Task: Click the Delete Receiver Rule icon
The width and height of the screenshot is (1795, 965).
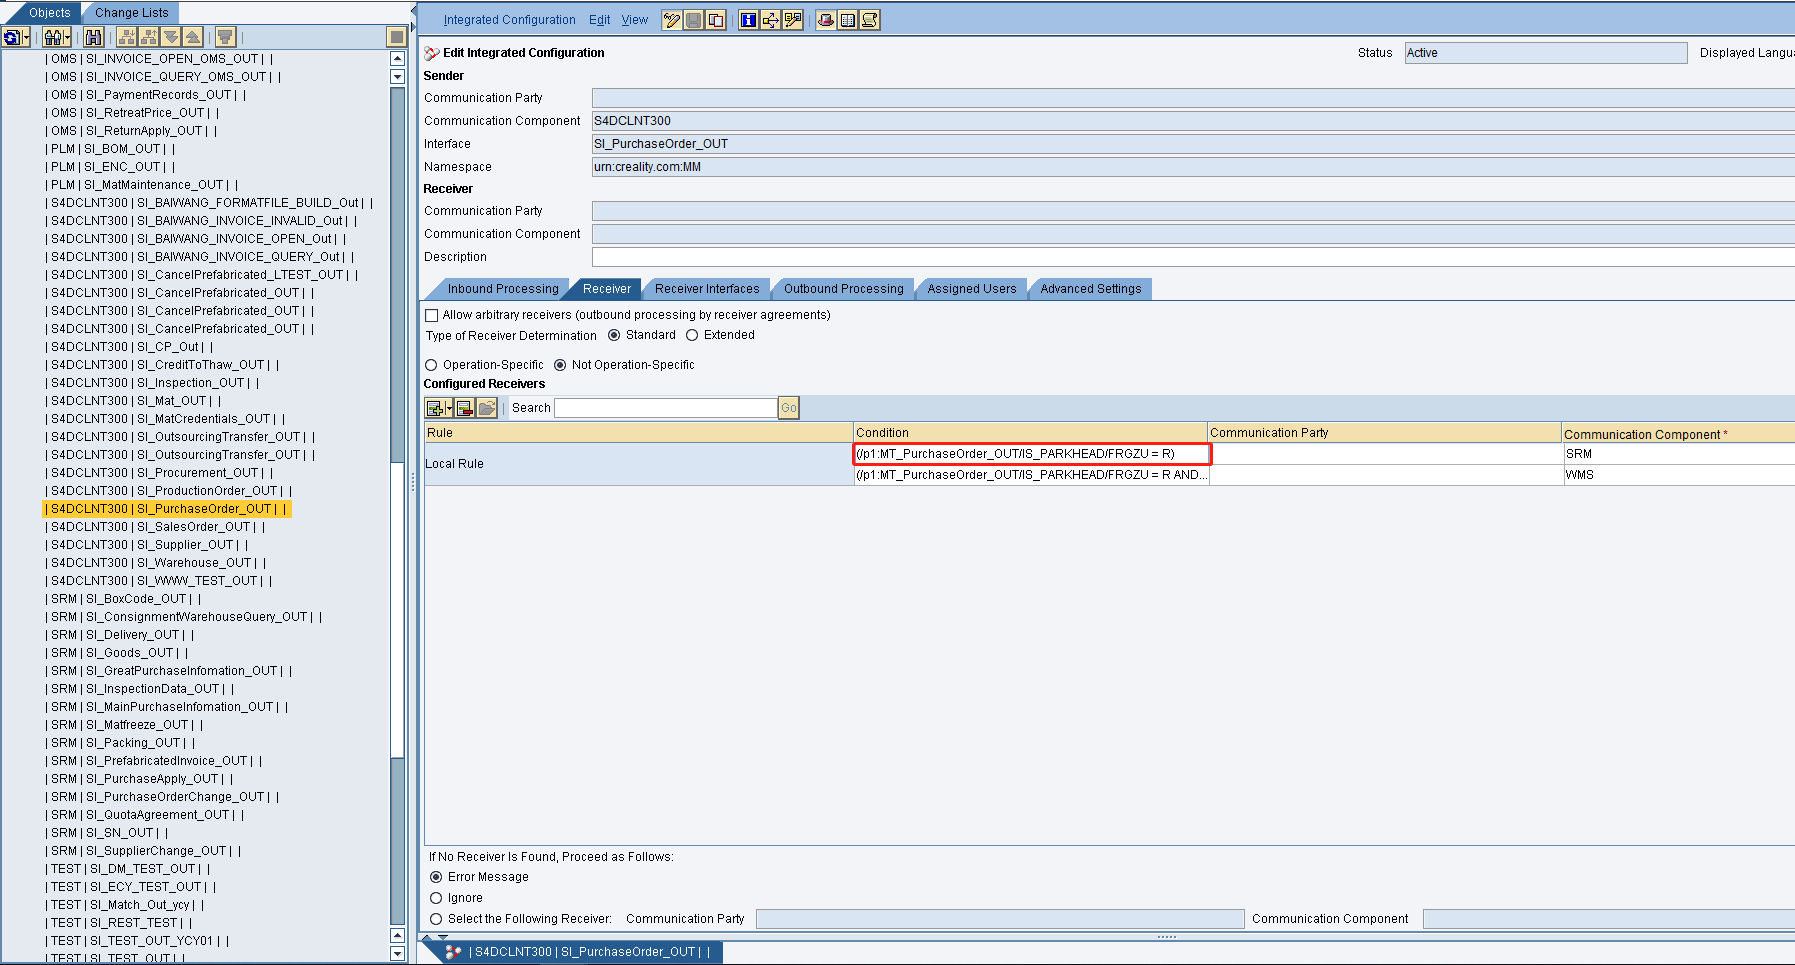Action: tap(464, 408)
